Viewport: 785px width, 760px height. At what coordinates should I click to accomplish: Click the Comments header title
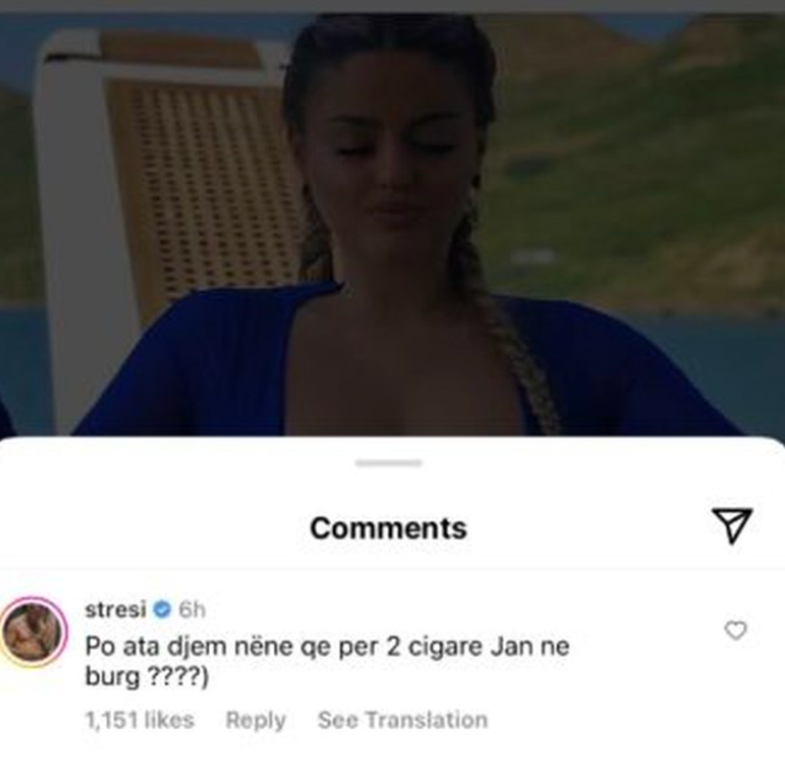(388, 528)
